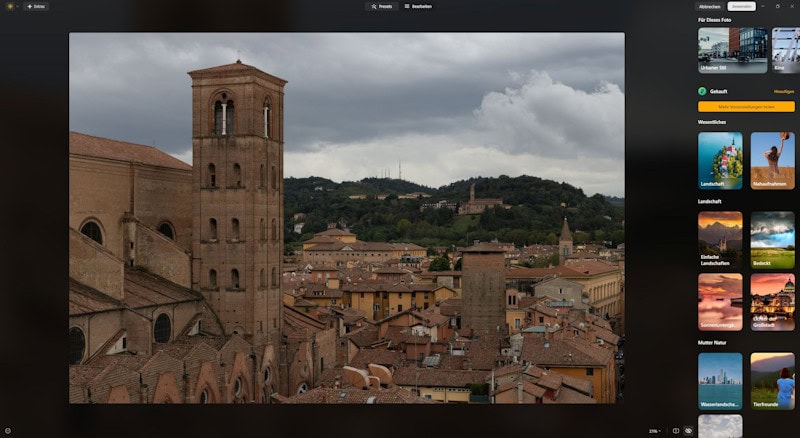The height and width of the screenshot is (438, 800).
Task: Open the Luminar logo menu
Action: pyautogui.click(x=10, y=6)
